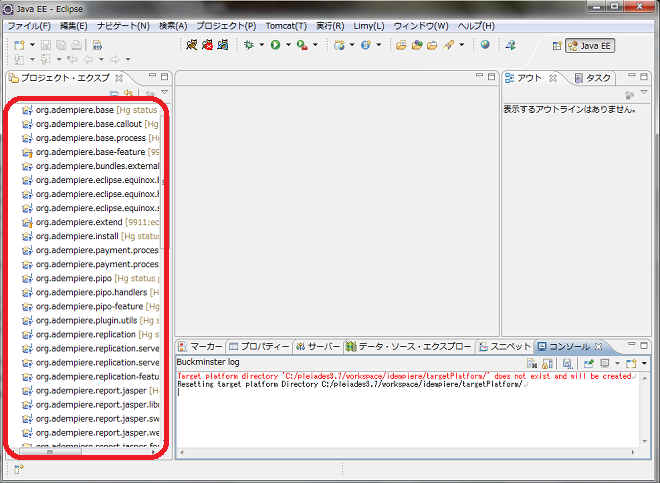
Task: Select org.adempiere.extend project
Action: 90,222
